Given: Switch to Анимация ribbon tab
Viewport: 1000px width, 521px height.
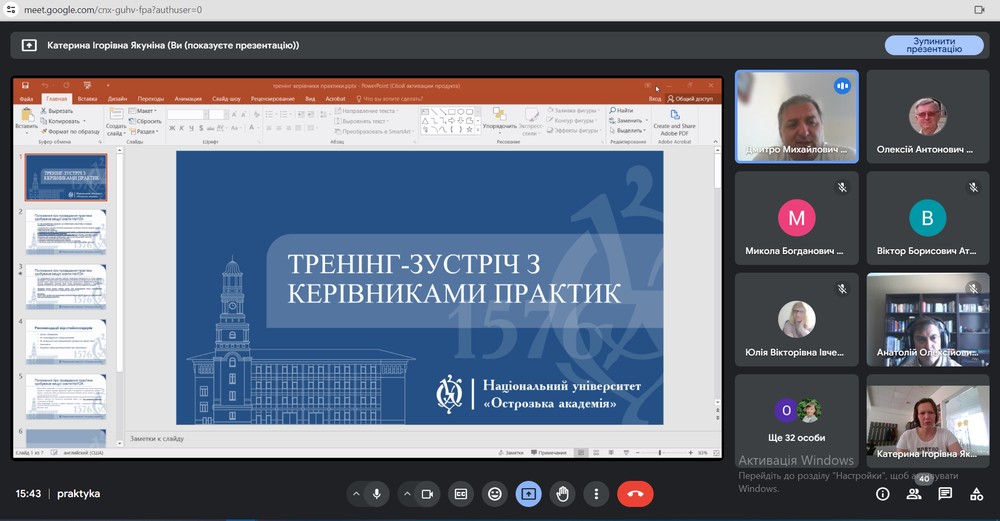Looking at the screenshot, I should point(188,99).
